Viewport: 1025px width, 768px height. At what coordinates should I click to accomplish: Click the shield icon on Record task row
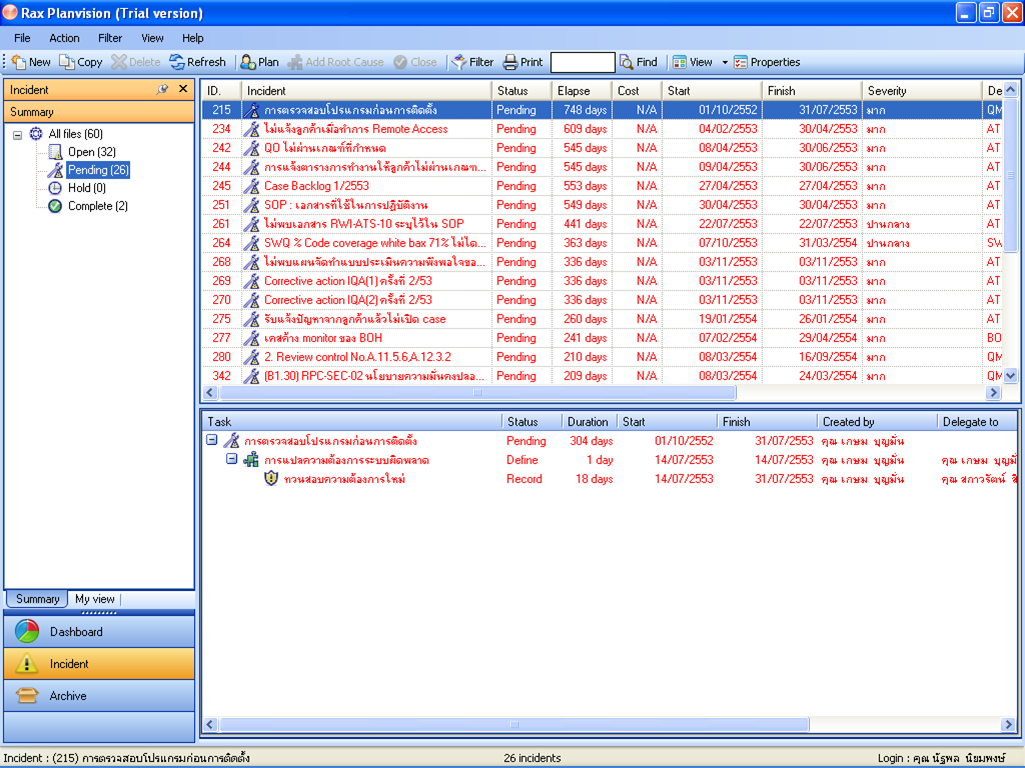pos(271,479)
